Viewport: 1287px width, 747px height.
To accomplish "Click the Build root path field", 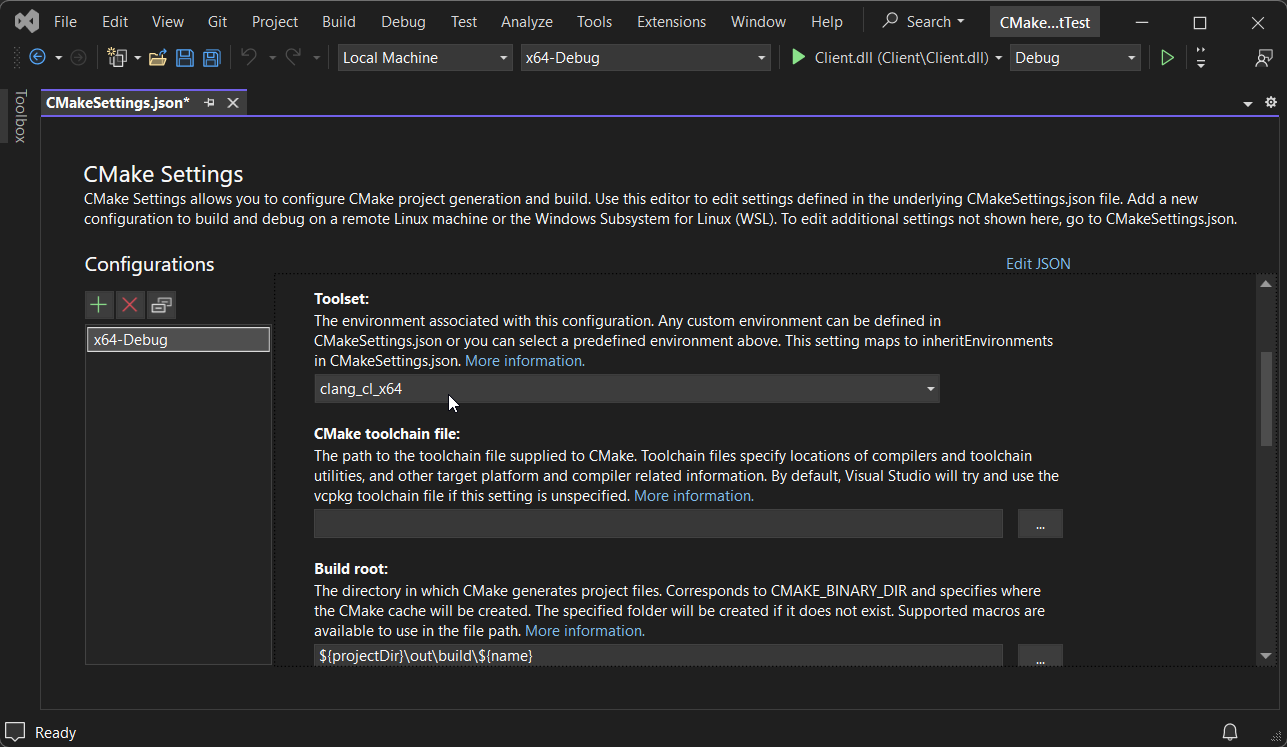I will pyautogui.click(x=658, y=656).
